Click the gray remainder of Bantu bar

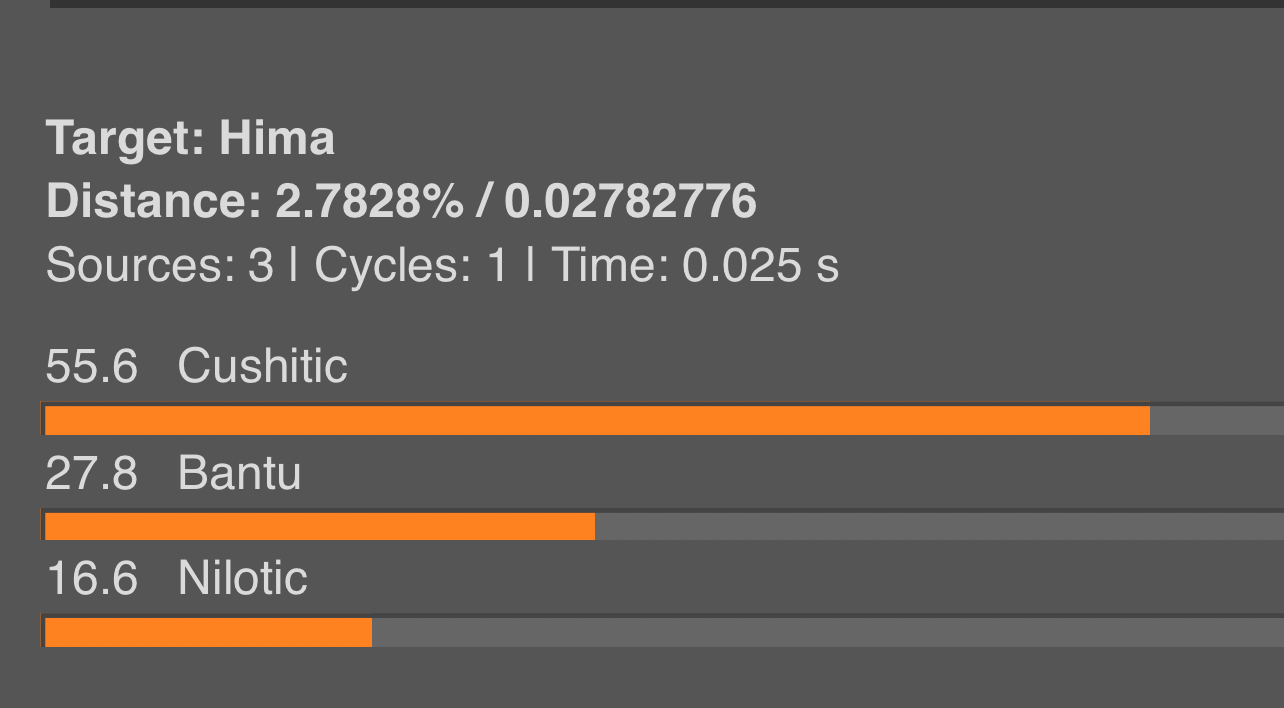pyautogui.click(x=939, y=526)
